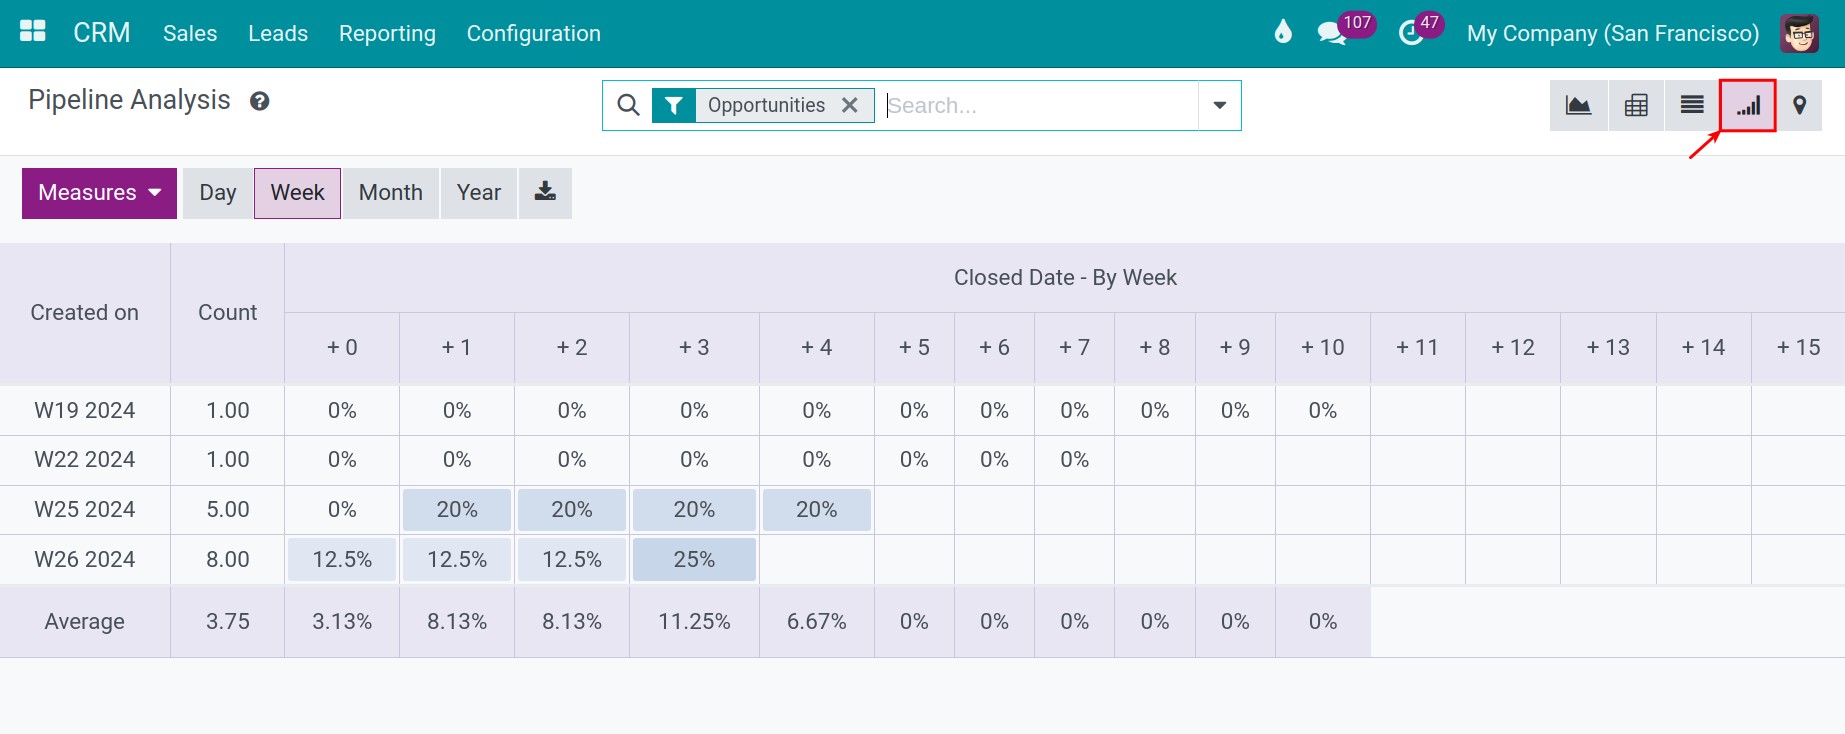Open conversations with 107 messages
This screenshot has width=1845, height=734.
click(1345, 29)
